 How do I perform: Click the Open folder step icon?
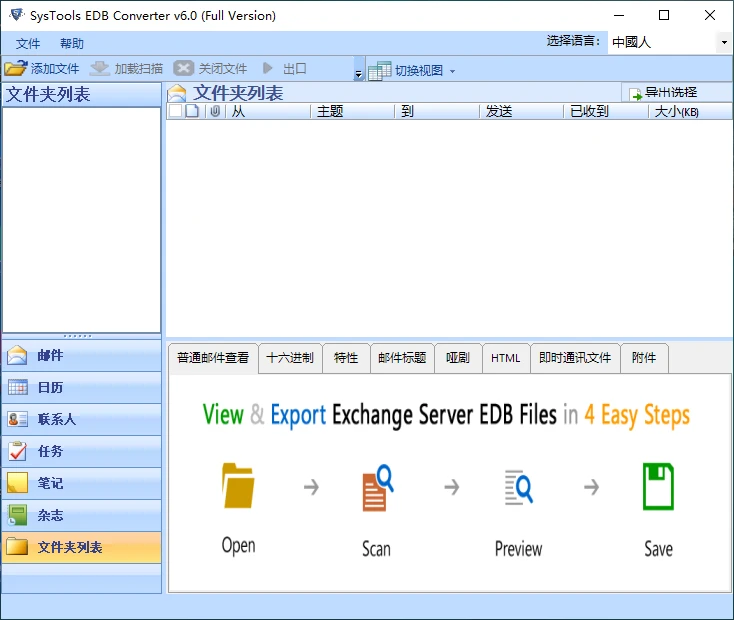point(238,486)
